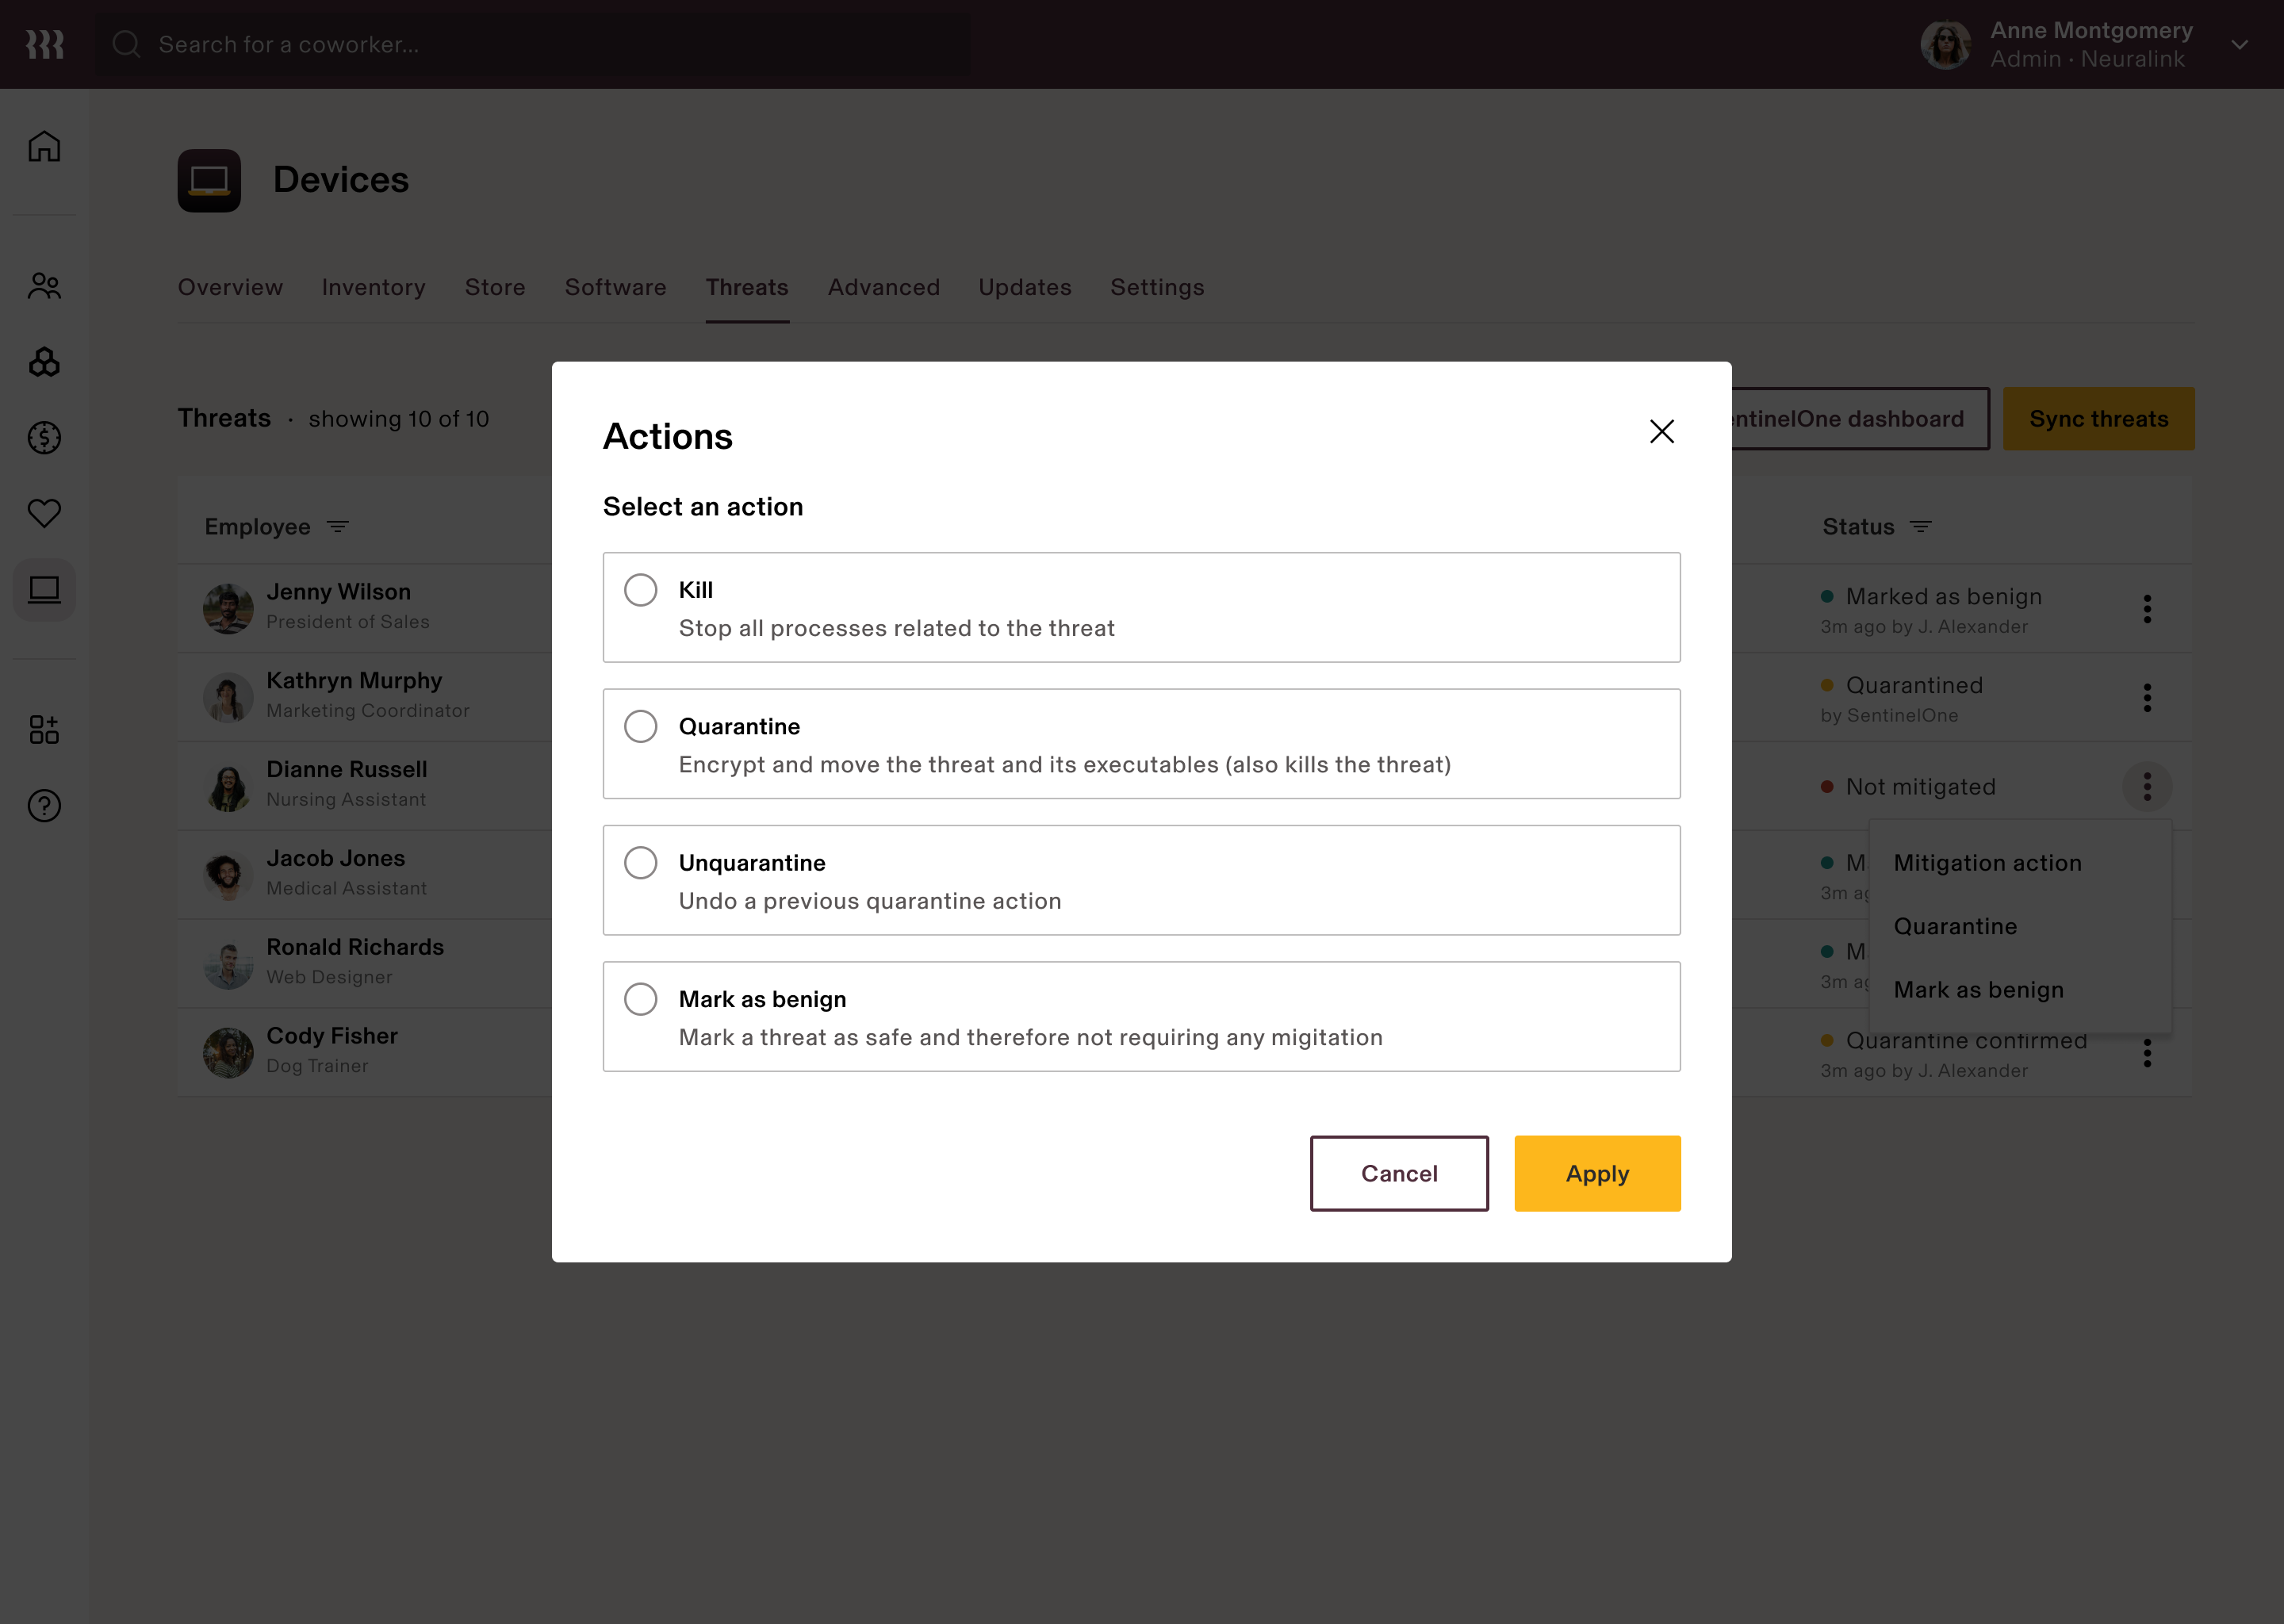Select the Unquarantine radio option

coord(641,862)
